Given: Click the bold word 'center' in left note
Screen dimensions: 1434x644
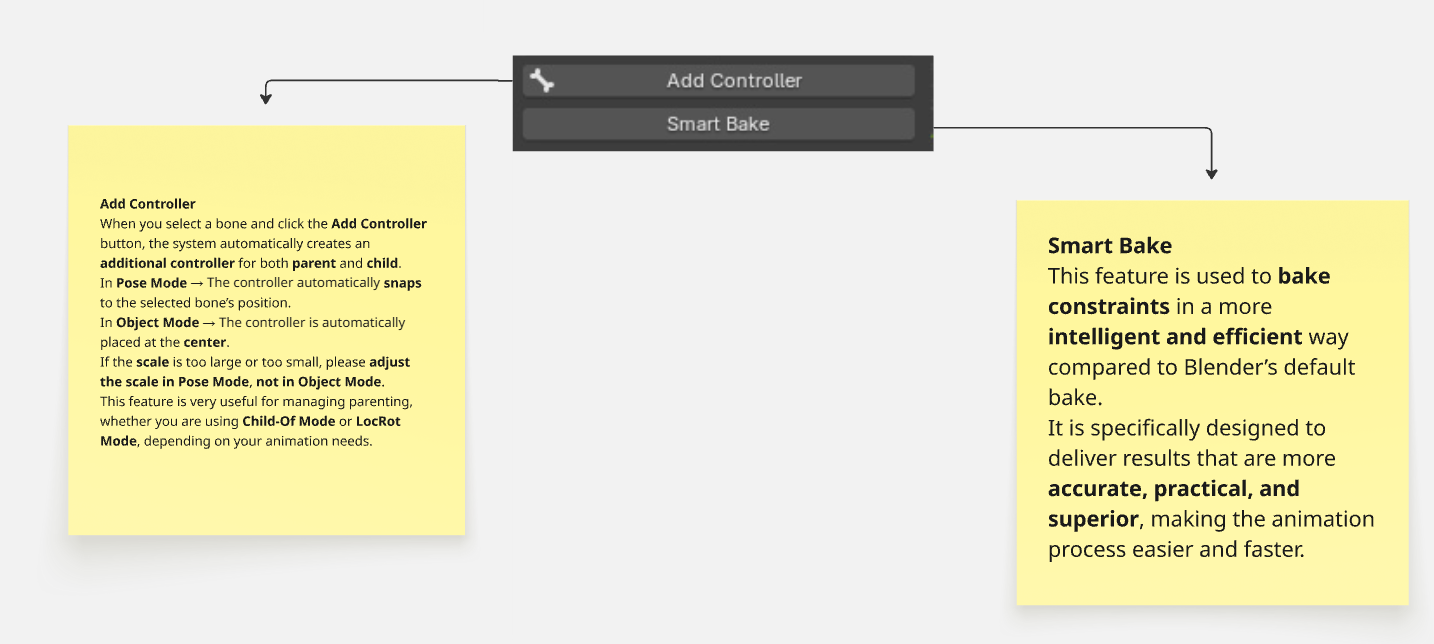Looking at the screenshot, I should [205, 343].
